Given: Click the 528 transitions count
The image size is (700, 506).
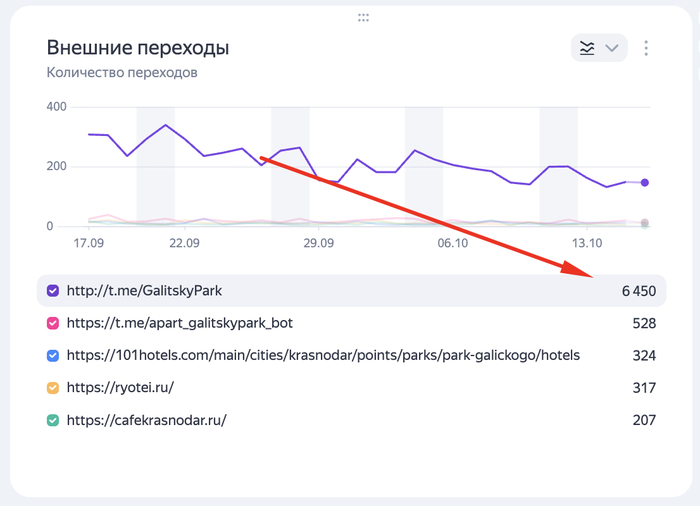Looking at the screenshot, I should [644, 323].
